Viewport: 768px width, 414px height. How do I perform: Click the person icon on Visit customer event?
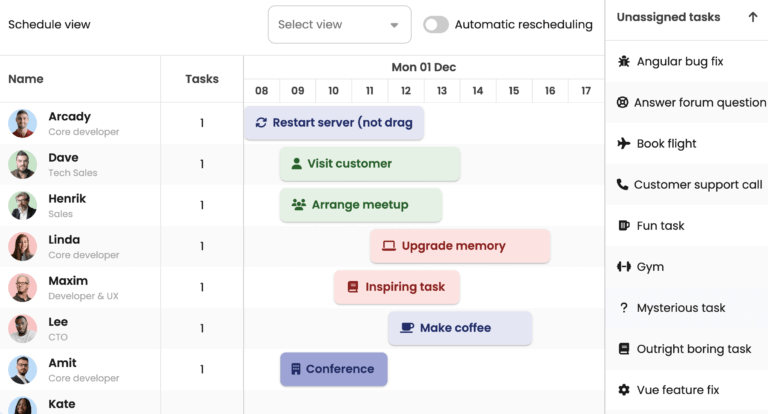[x=296, y=164]
